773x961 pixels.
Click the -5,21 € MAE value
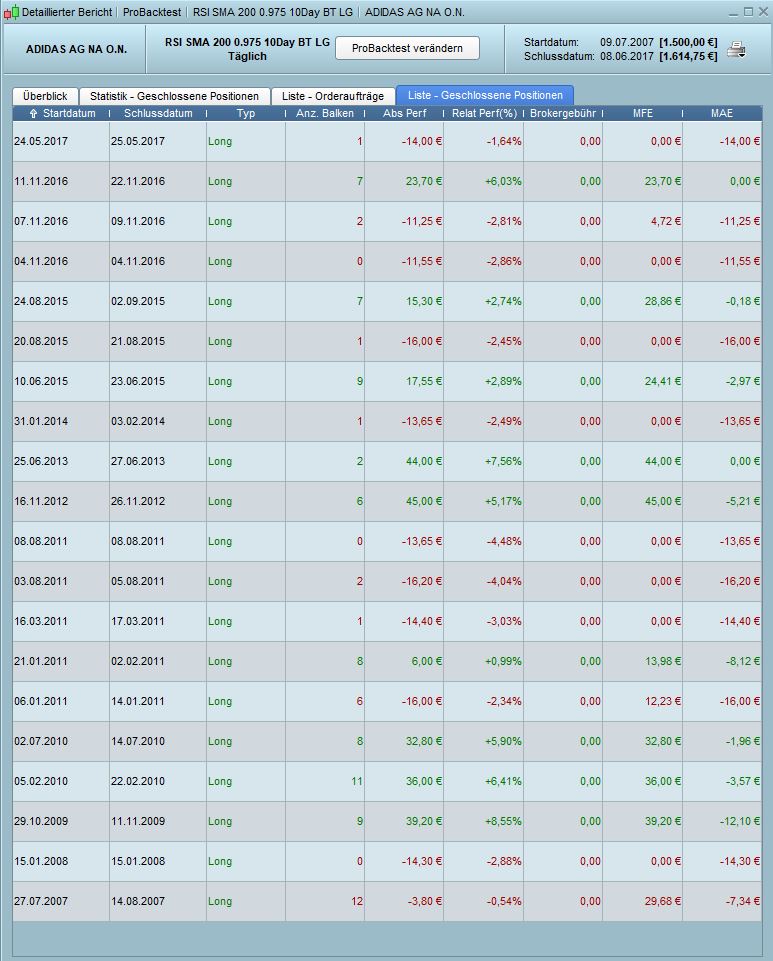743,501
